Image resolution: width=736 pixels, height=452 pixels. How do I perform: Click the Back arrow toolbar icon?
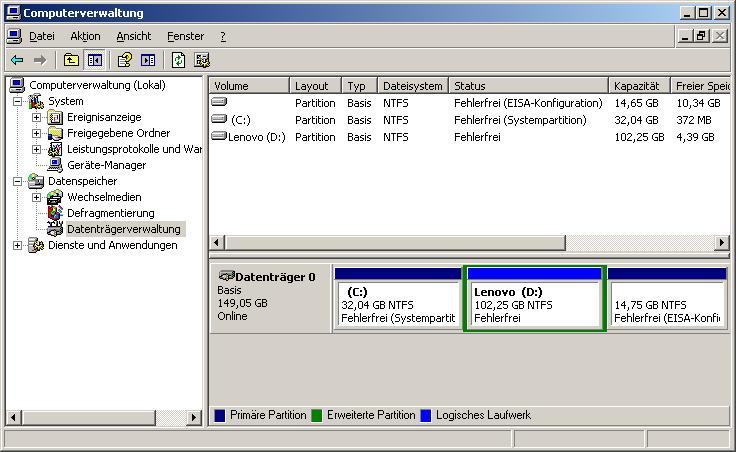point(17,60)
